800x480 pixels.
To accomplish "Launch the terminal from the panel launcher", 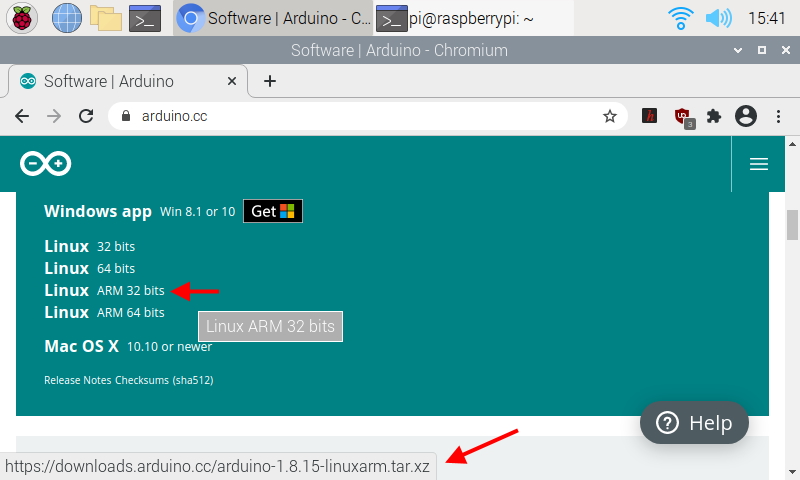I will point(145,19).
